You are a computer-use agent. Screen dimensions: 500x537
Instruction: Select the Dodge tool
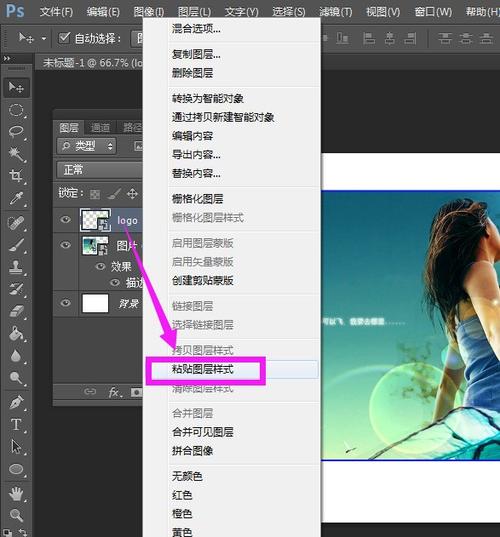(x=16, y=378)
